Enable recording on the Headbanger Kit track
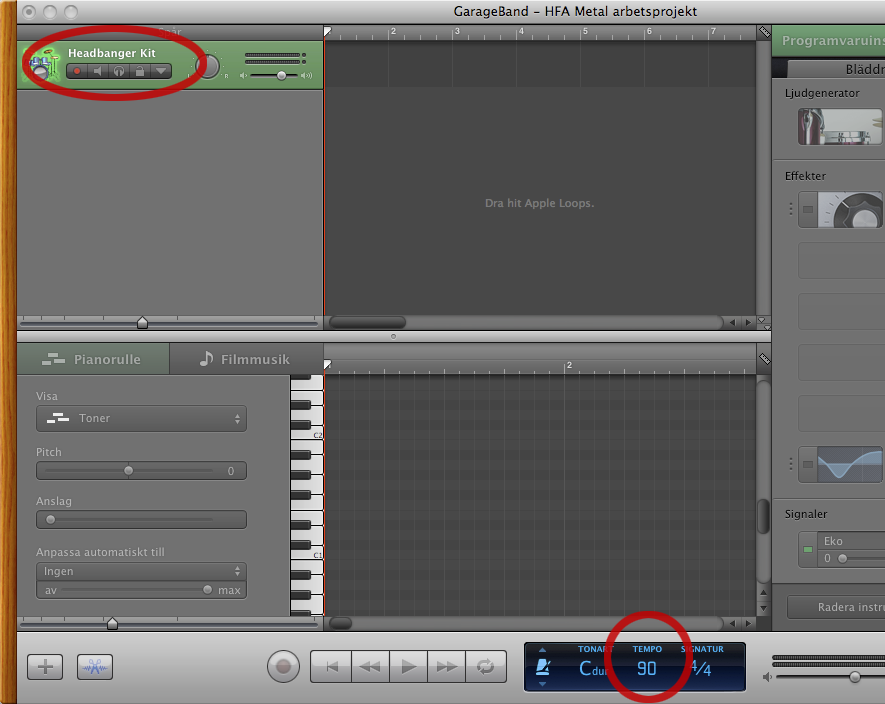The width and height of the screenshot is (885, 704). coord(77,71)
